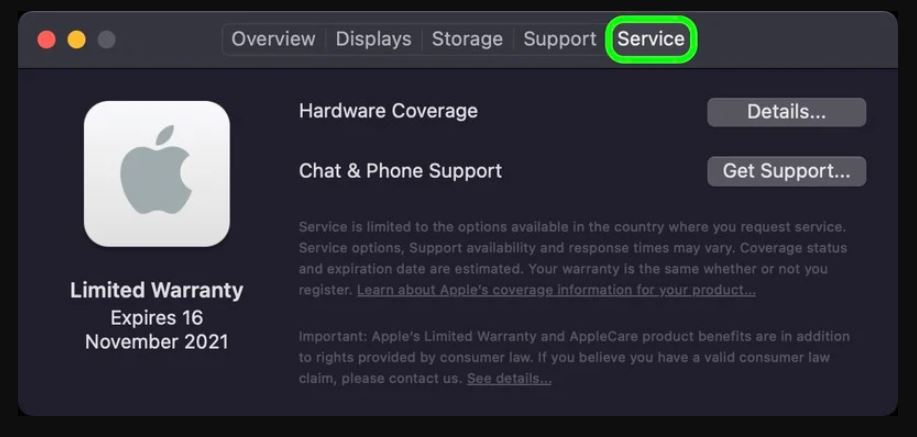917x437 pixels.
Task: Go to the Support tab
Action: (x=560, y=39)
